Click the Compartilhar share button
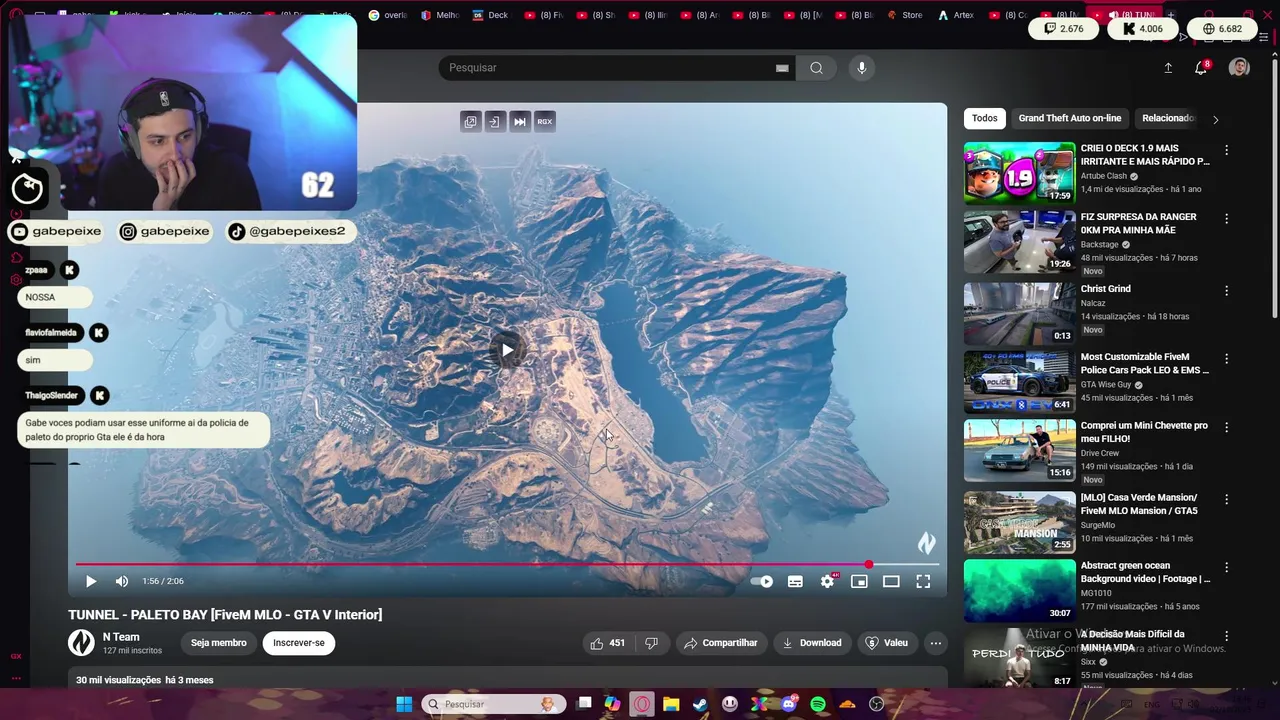Screen dimensions: 1280x720 [x=721, y=643]
